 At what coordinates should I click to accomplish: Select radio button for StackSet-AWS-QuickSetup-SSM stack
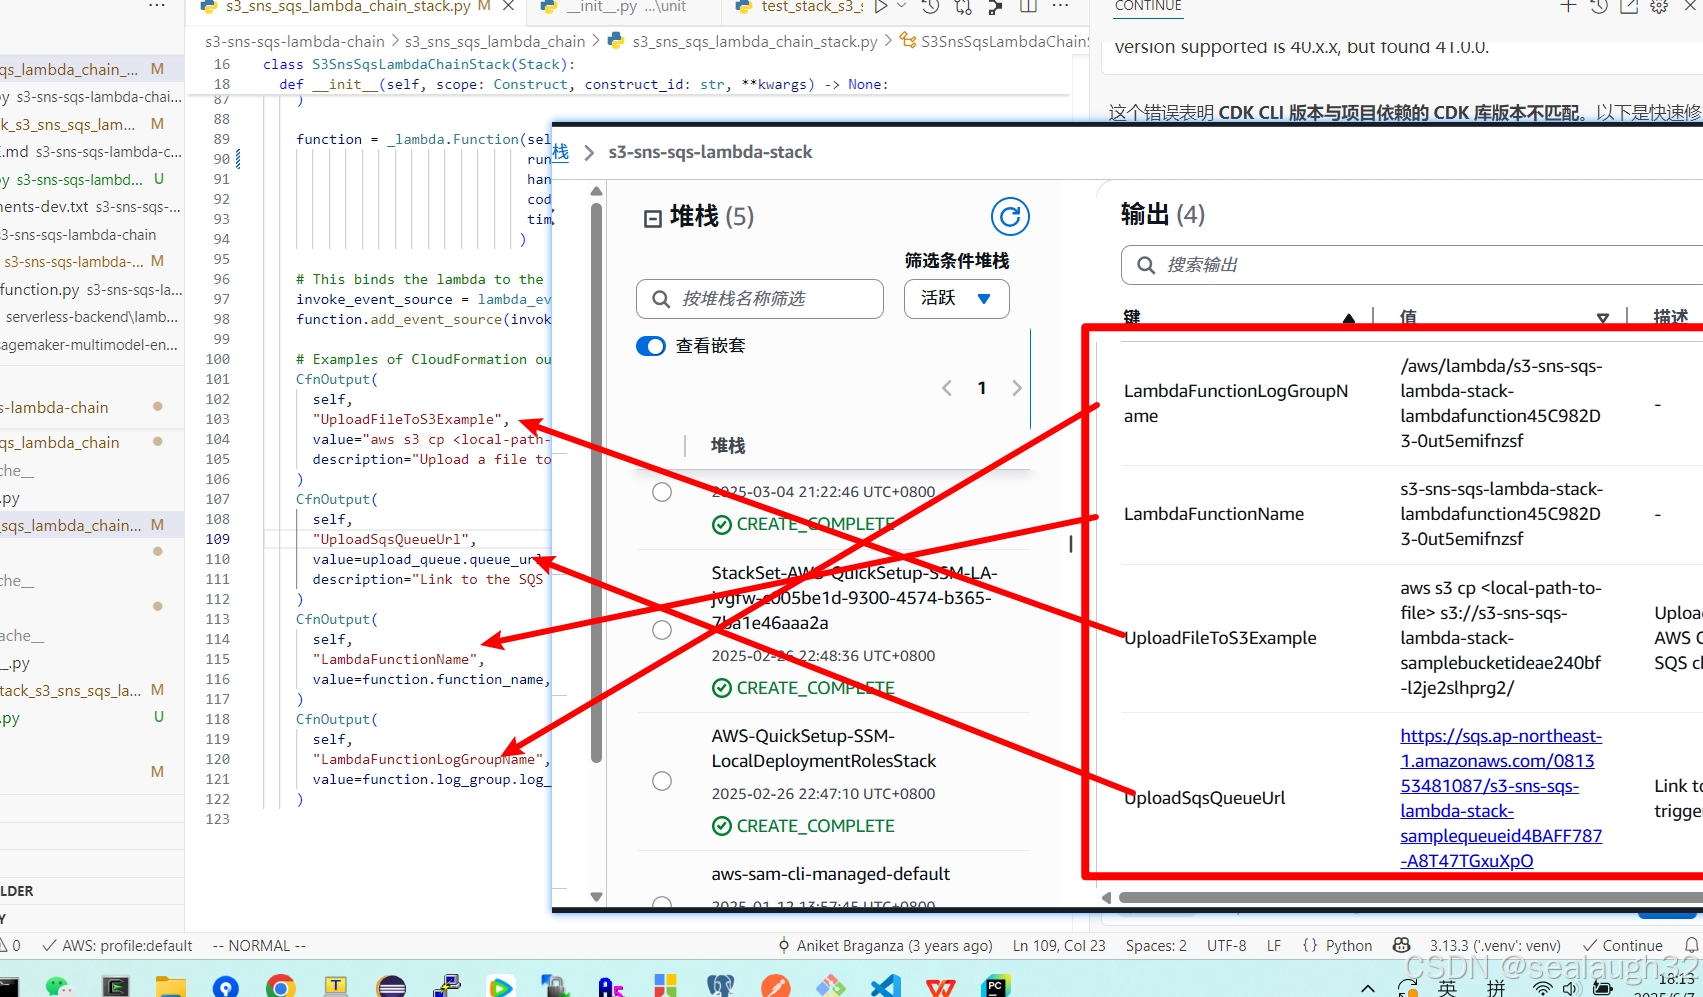(x=662, y=630)
